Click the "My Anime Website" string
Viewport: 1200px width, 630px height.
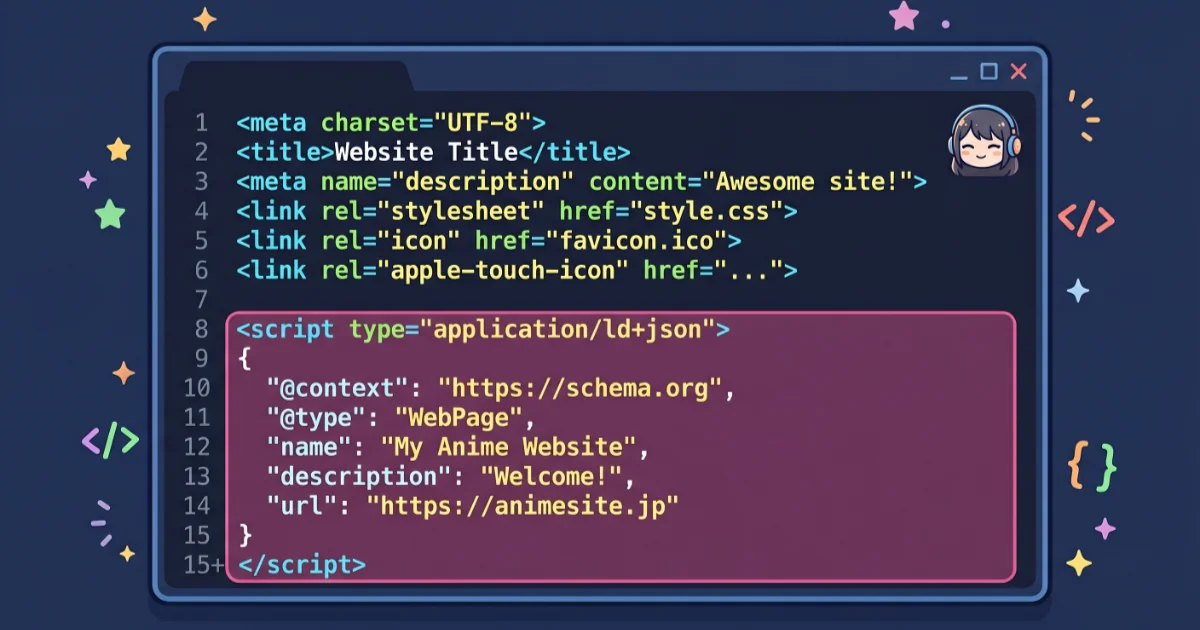tap(508, 446)
